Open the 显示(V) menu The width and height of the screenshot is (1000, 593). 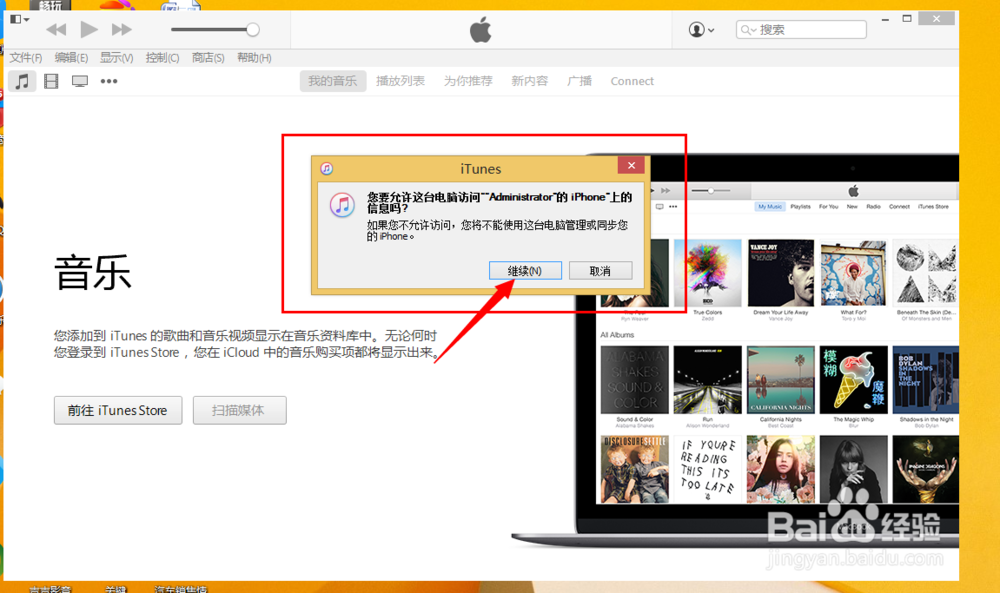pos(116,58)
